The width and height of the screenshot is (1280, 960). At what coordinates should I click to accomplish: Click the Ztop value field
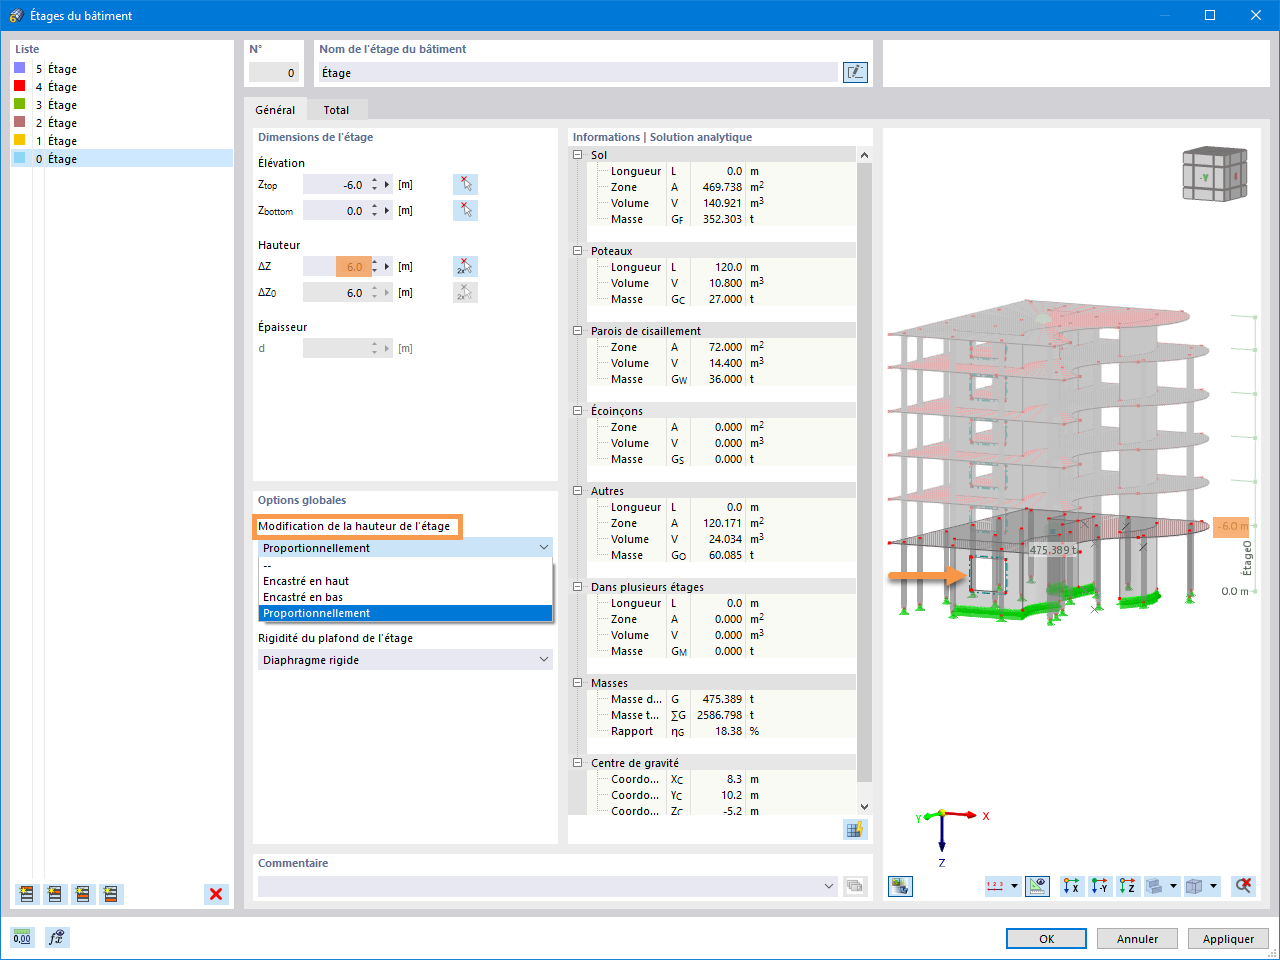pos(336,184)
